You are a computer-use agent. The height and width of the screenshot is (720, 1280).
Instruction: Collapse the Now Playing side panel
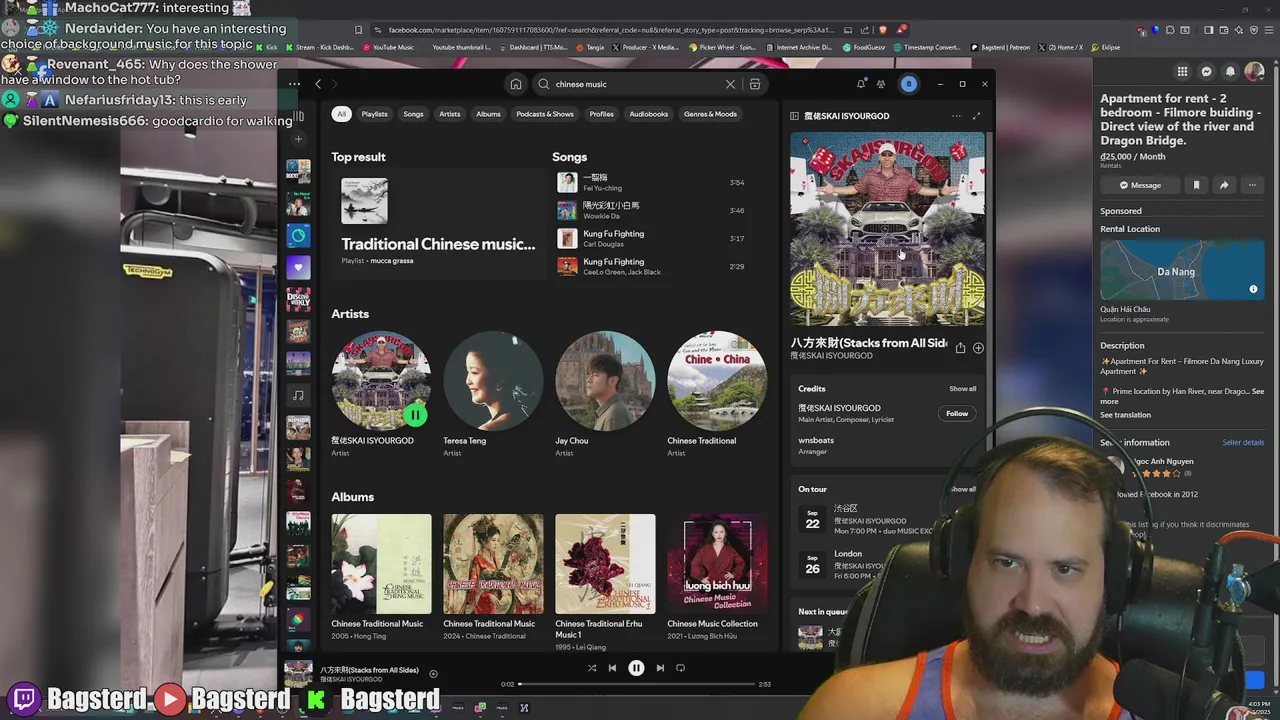click(x=795, y=116)
